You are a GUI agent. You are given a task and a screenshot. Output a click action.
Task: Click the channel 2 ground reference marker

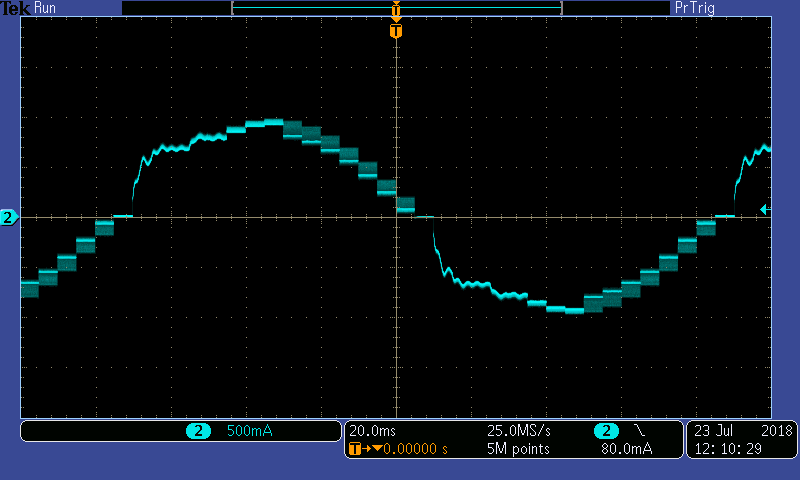pos(8,217)
